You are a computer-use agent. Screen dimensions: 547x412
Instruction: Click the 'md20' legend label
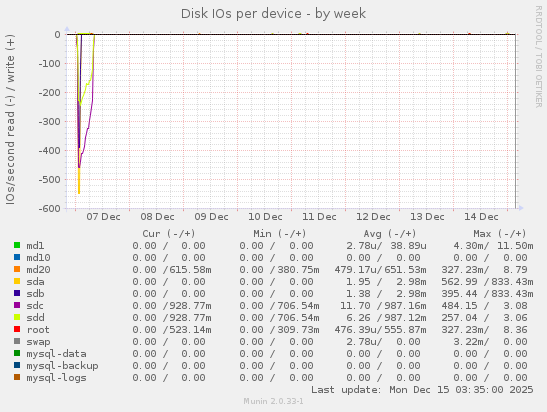click(x=38, y=270)
